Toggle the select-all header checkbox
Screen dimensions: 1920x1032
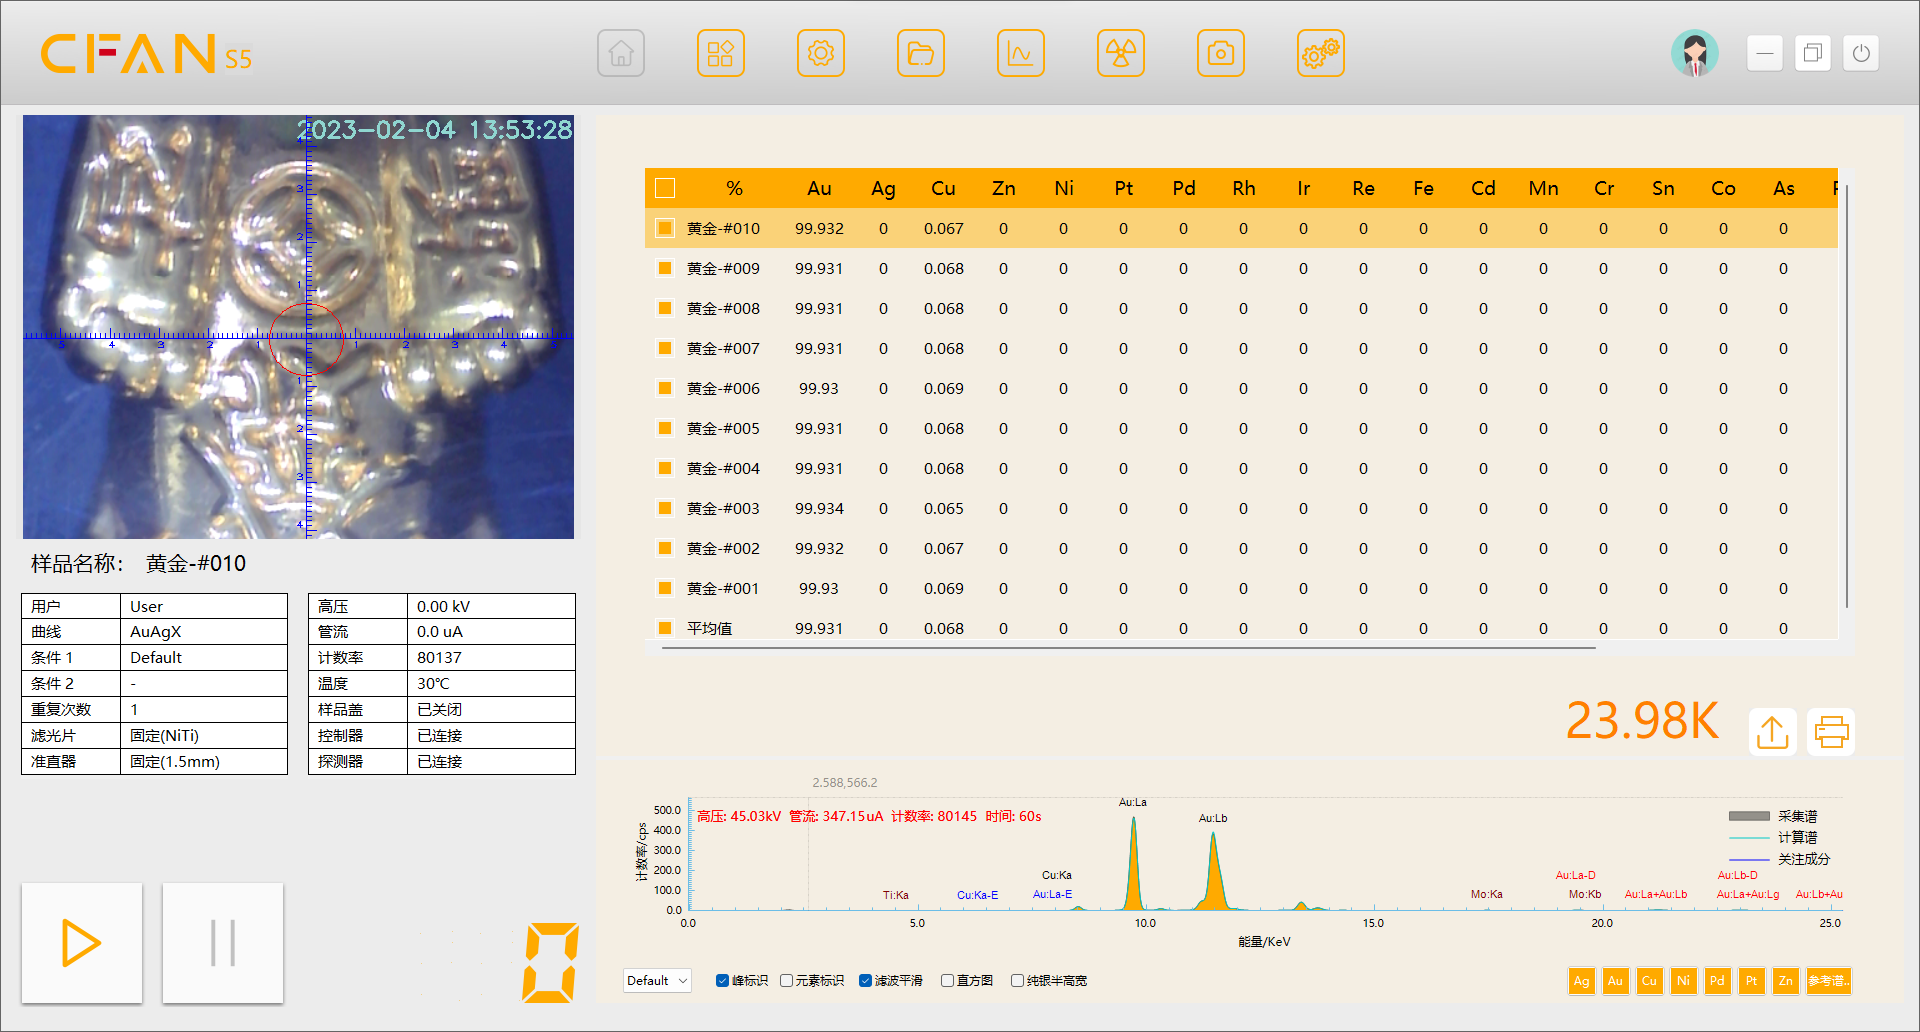665,188
